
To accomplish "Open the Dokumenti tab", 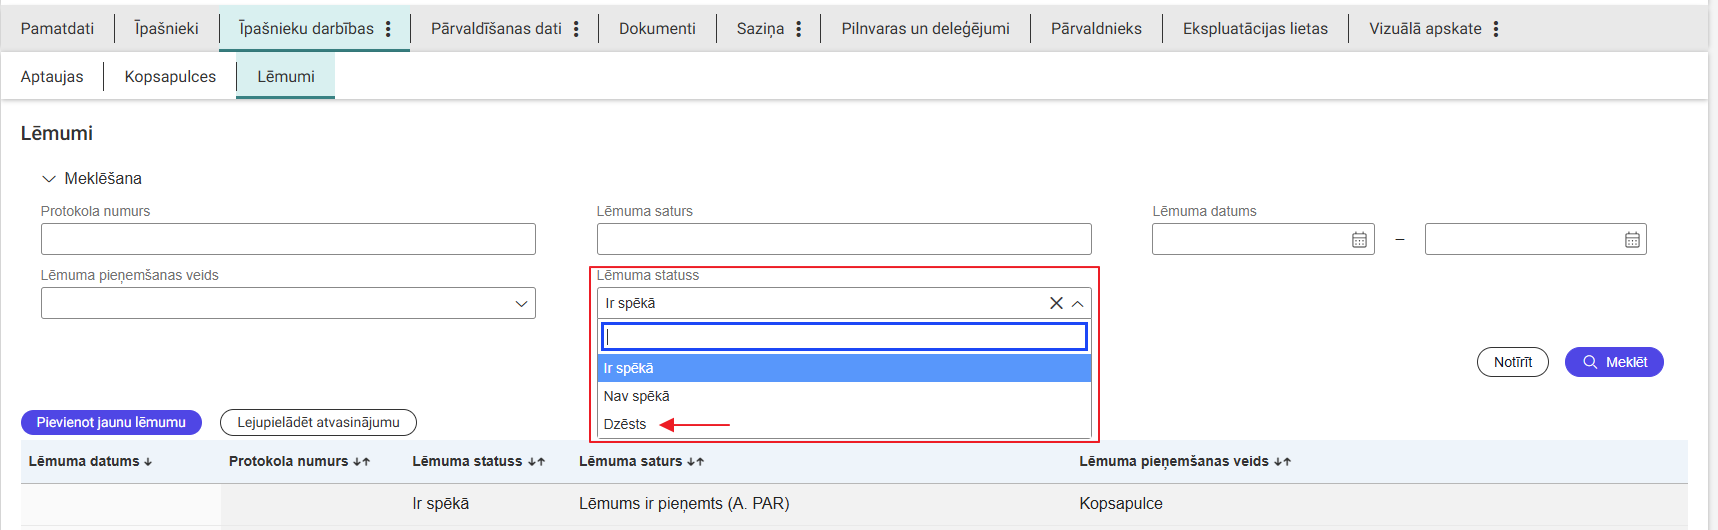I will (x=657, y=29).
